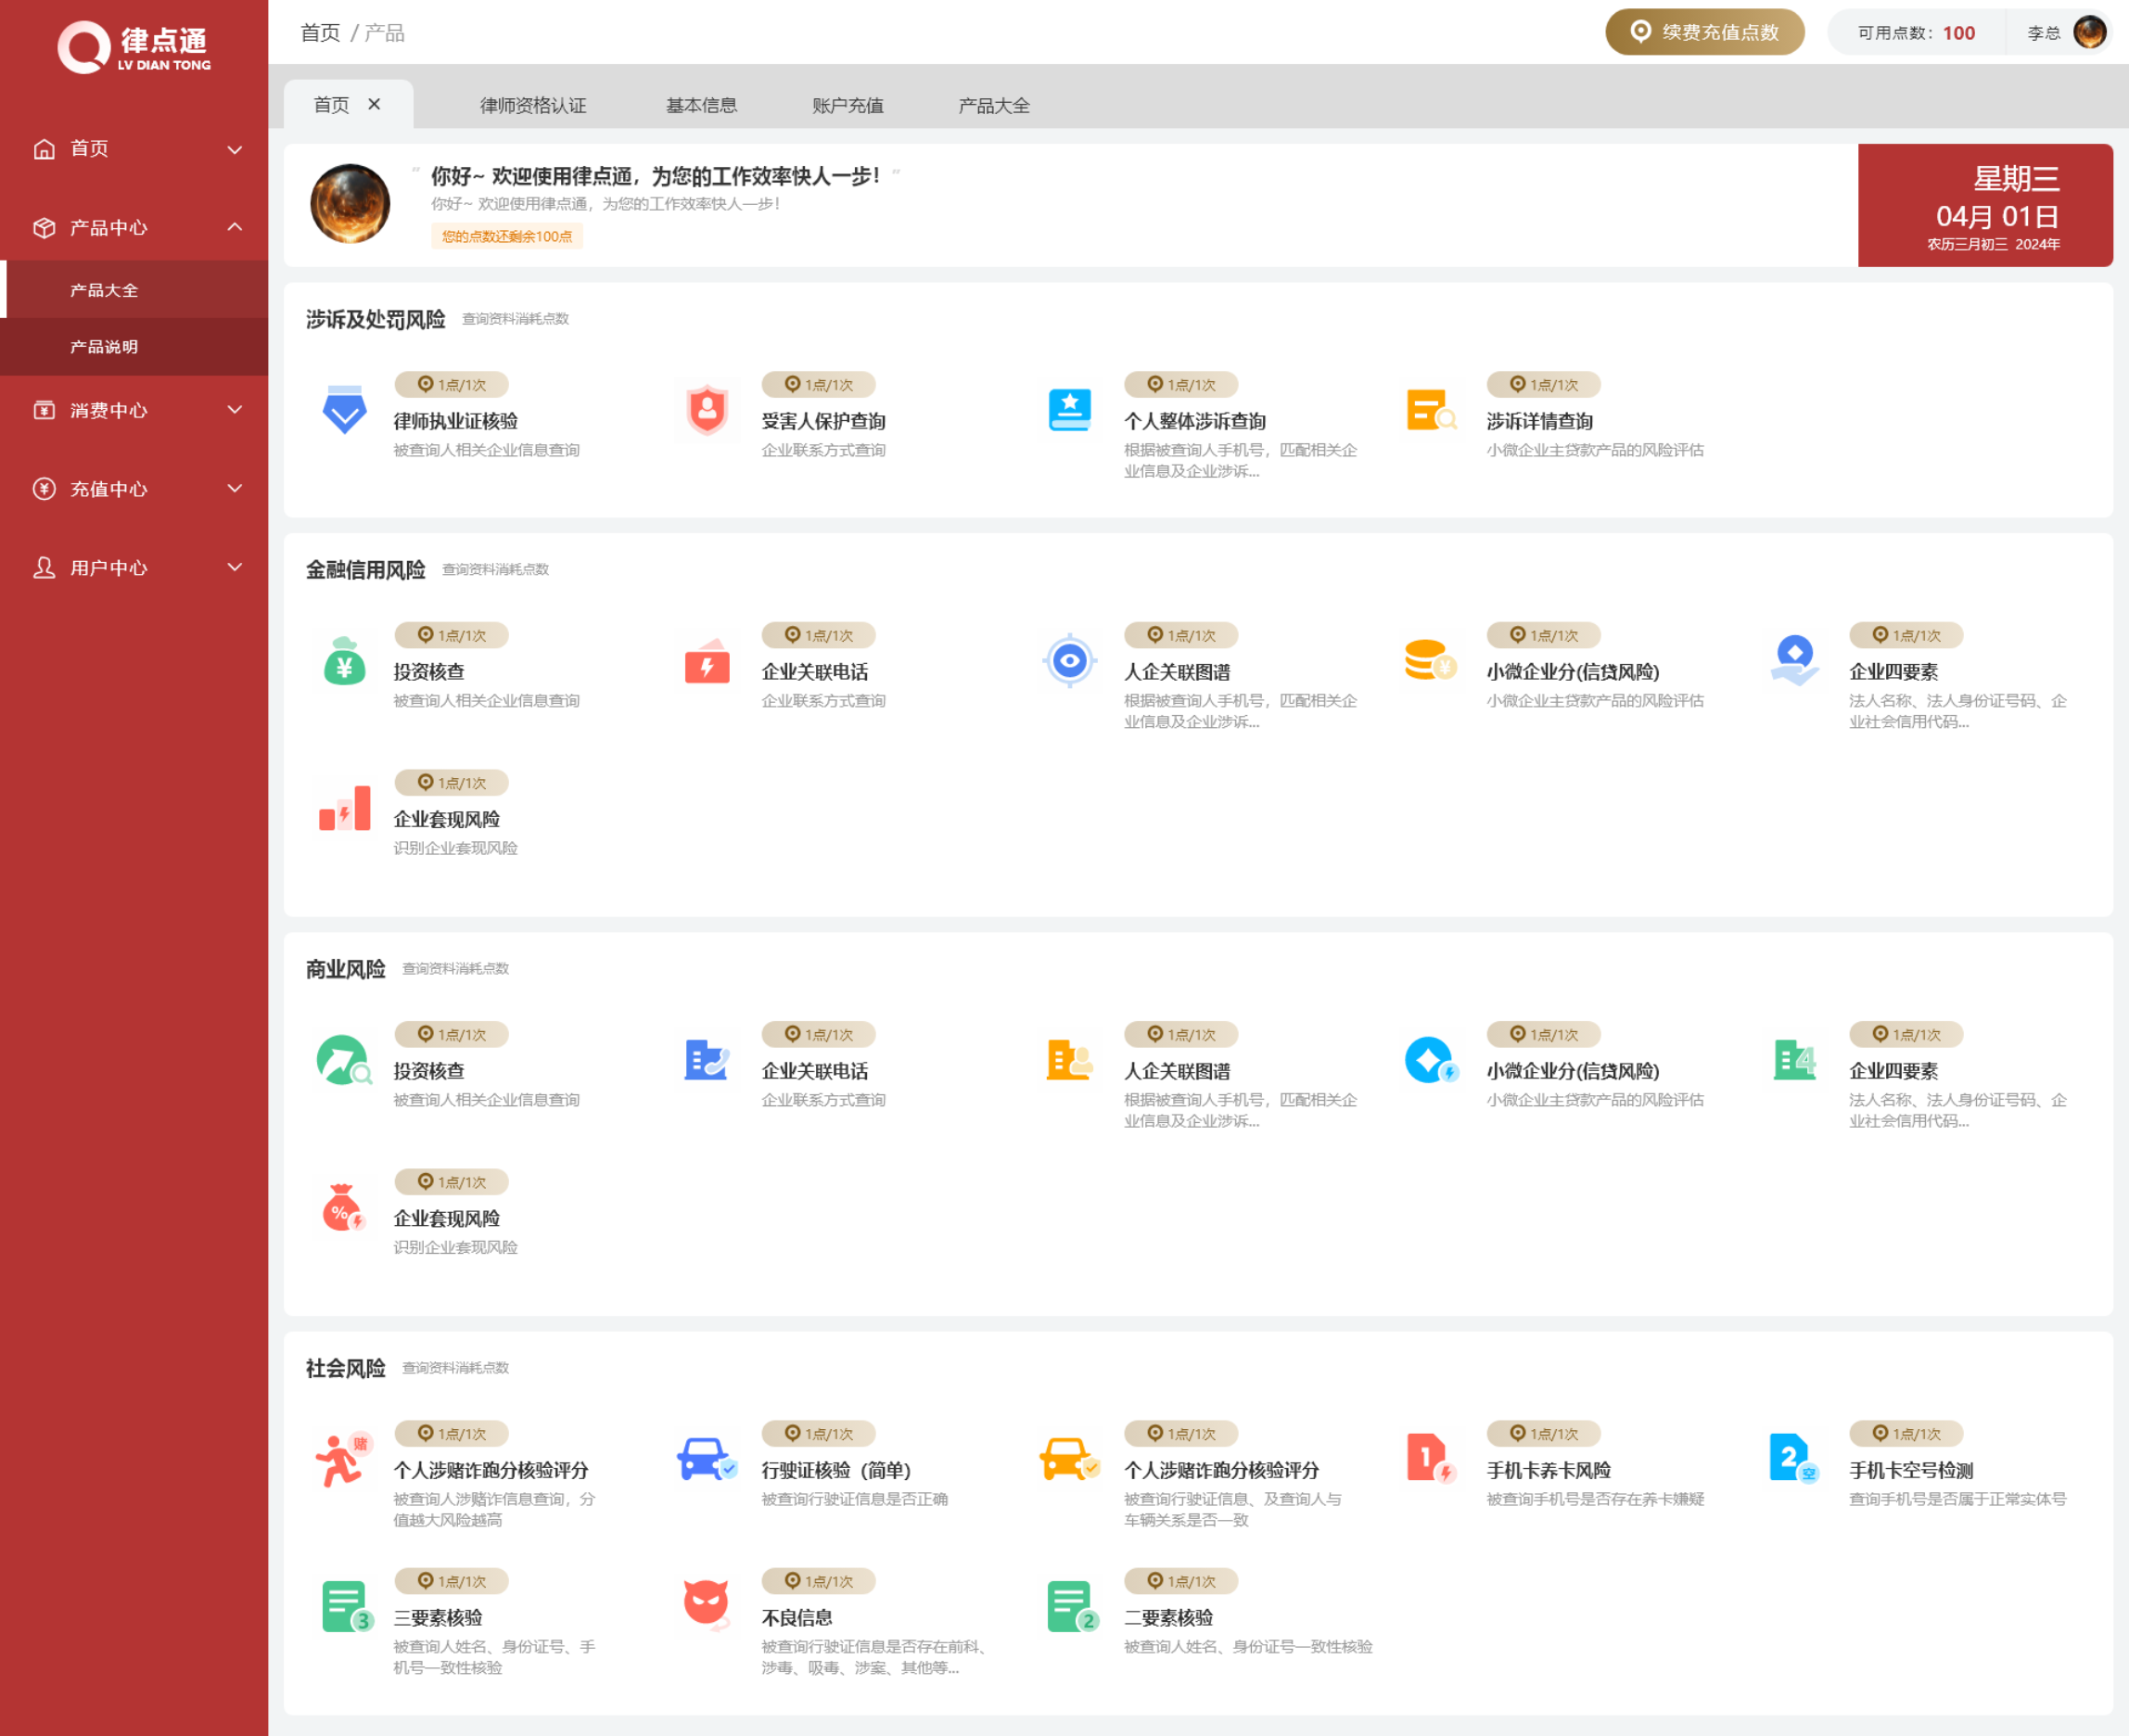Click the 企业套现风险 red bar chart icon
The width and height of the screenshot is (2129, 1736).
pos(344,808)
